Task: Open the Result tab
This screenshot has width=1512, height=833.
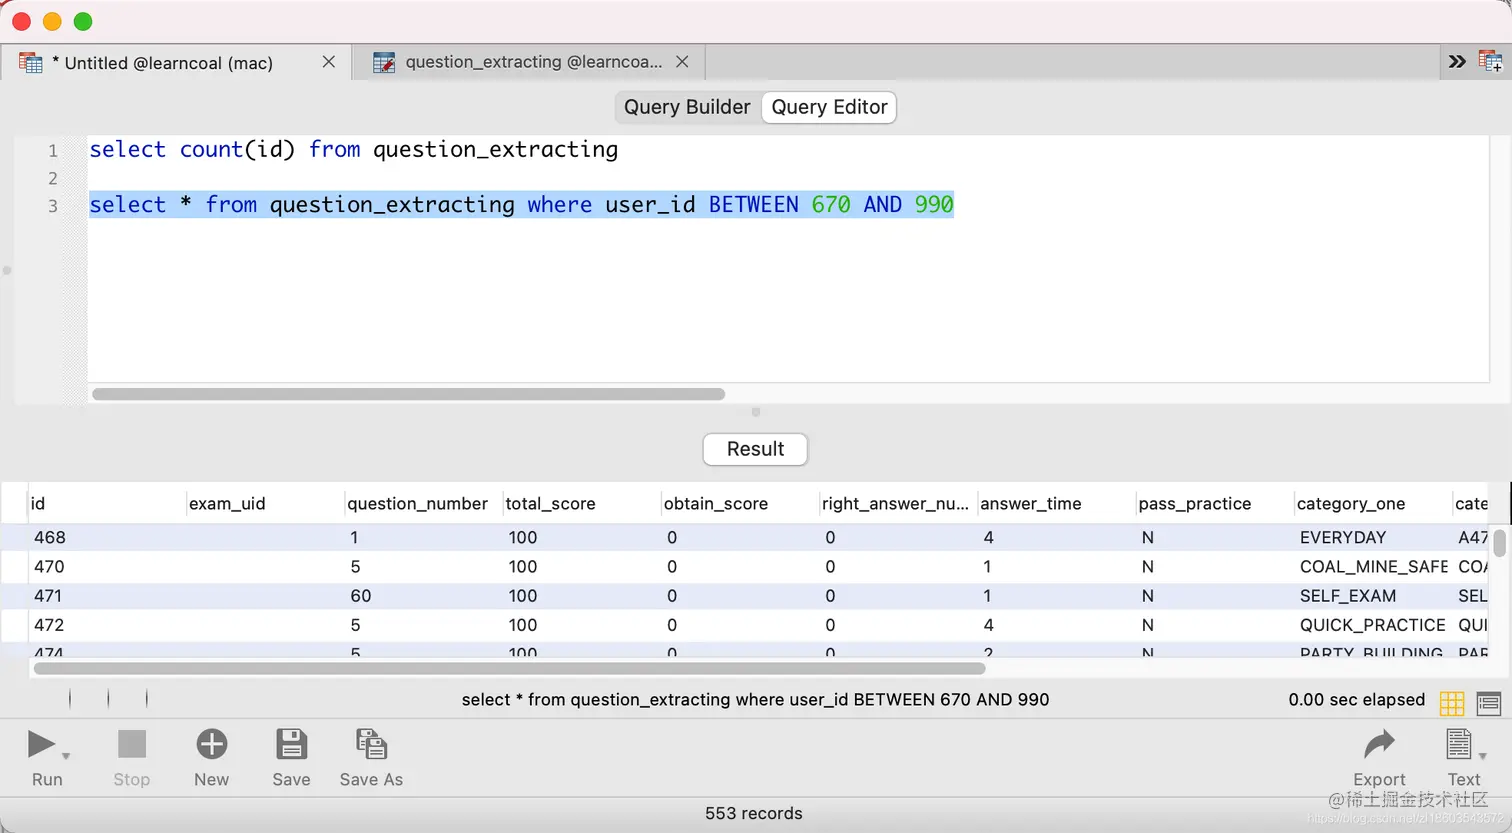Action: pyautogui.click(x=755, y=449)
